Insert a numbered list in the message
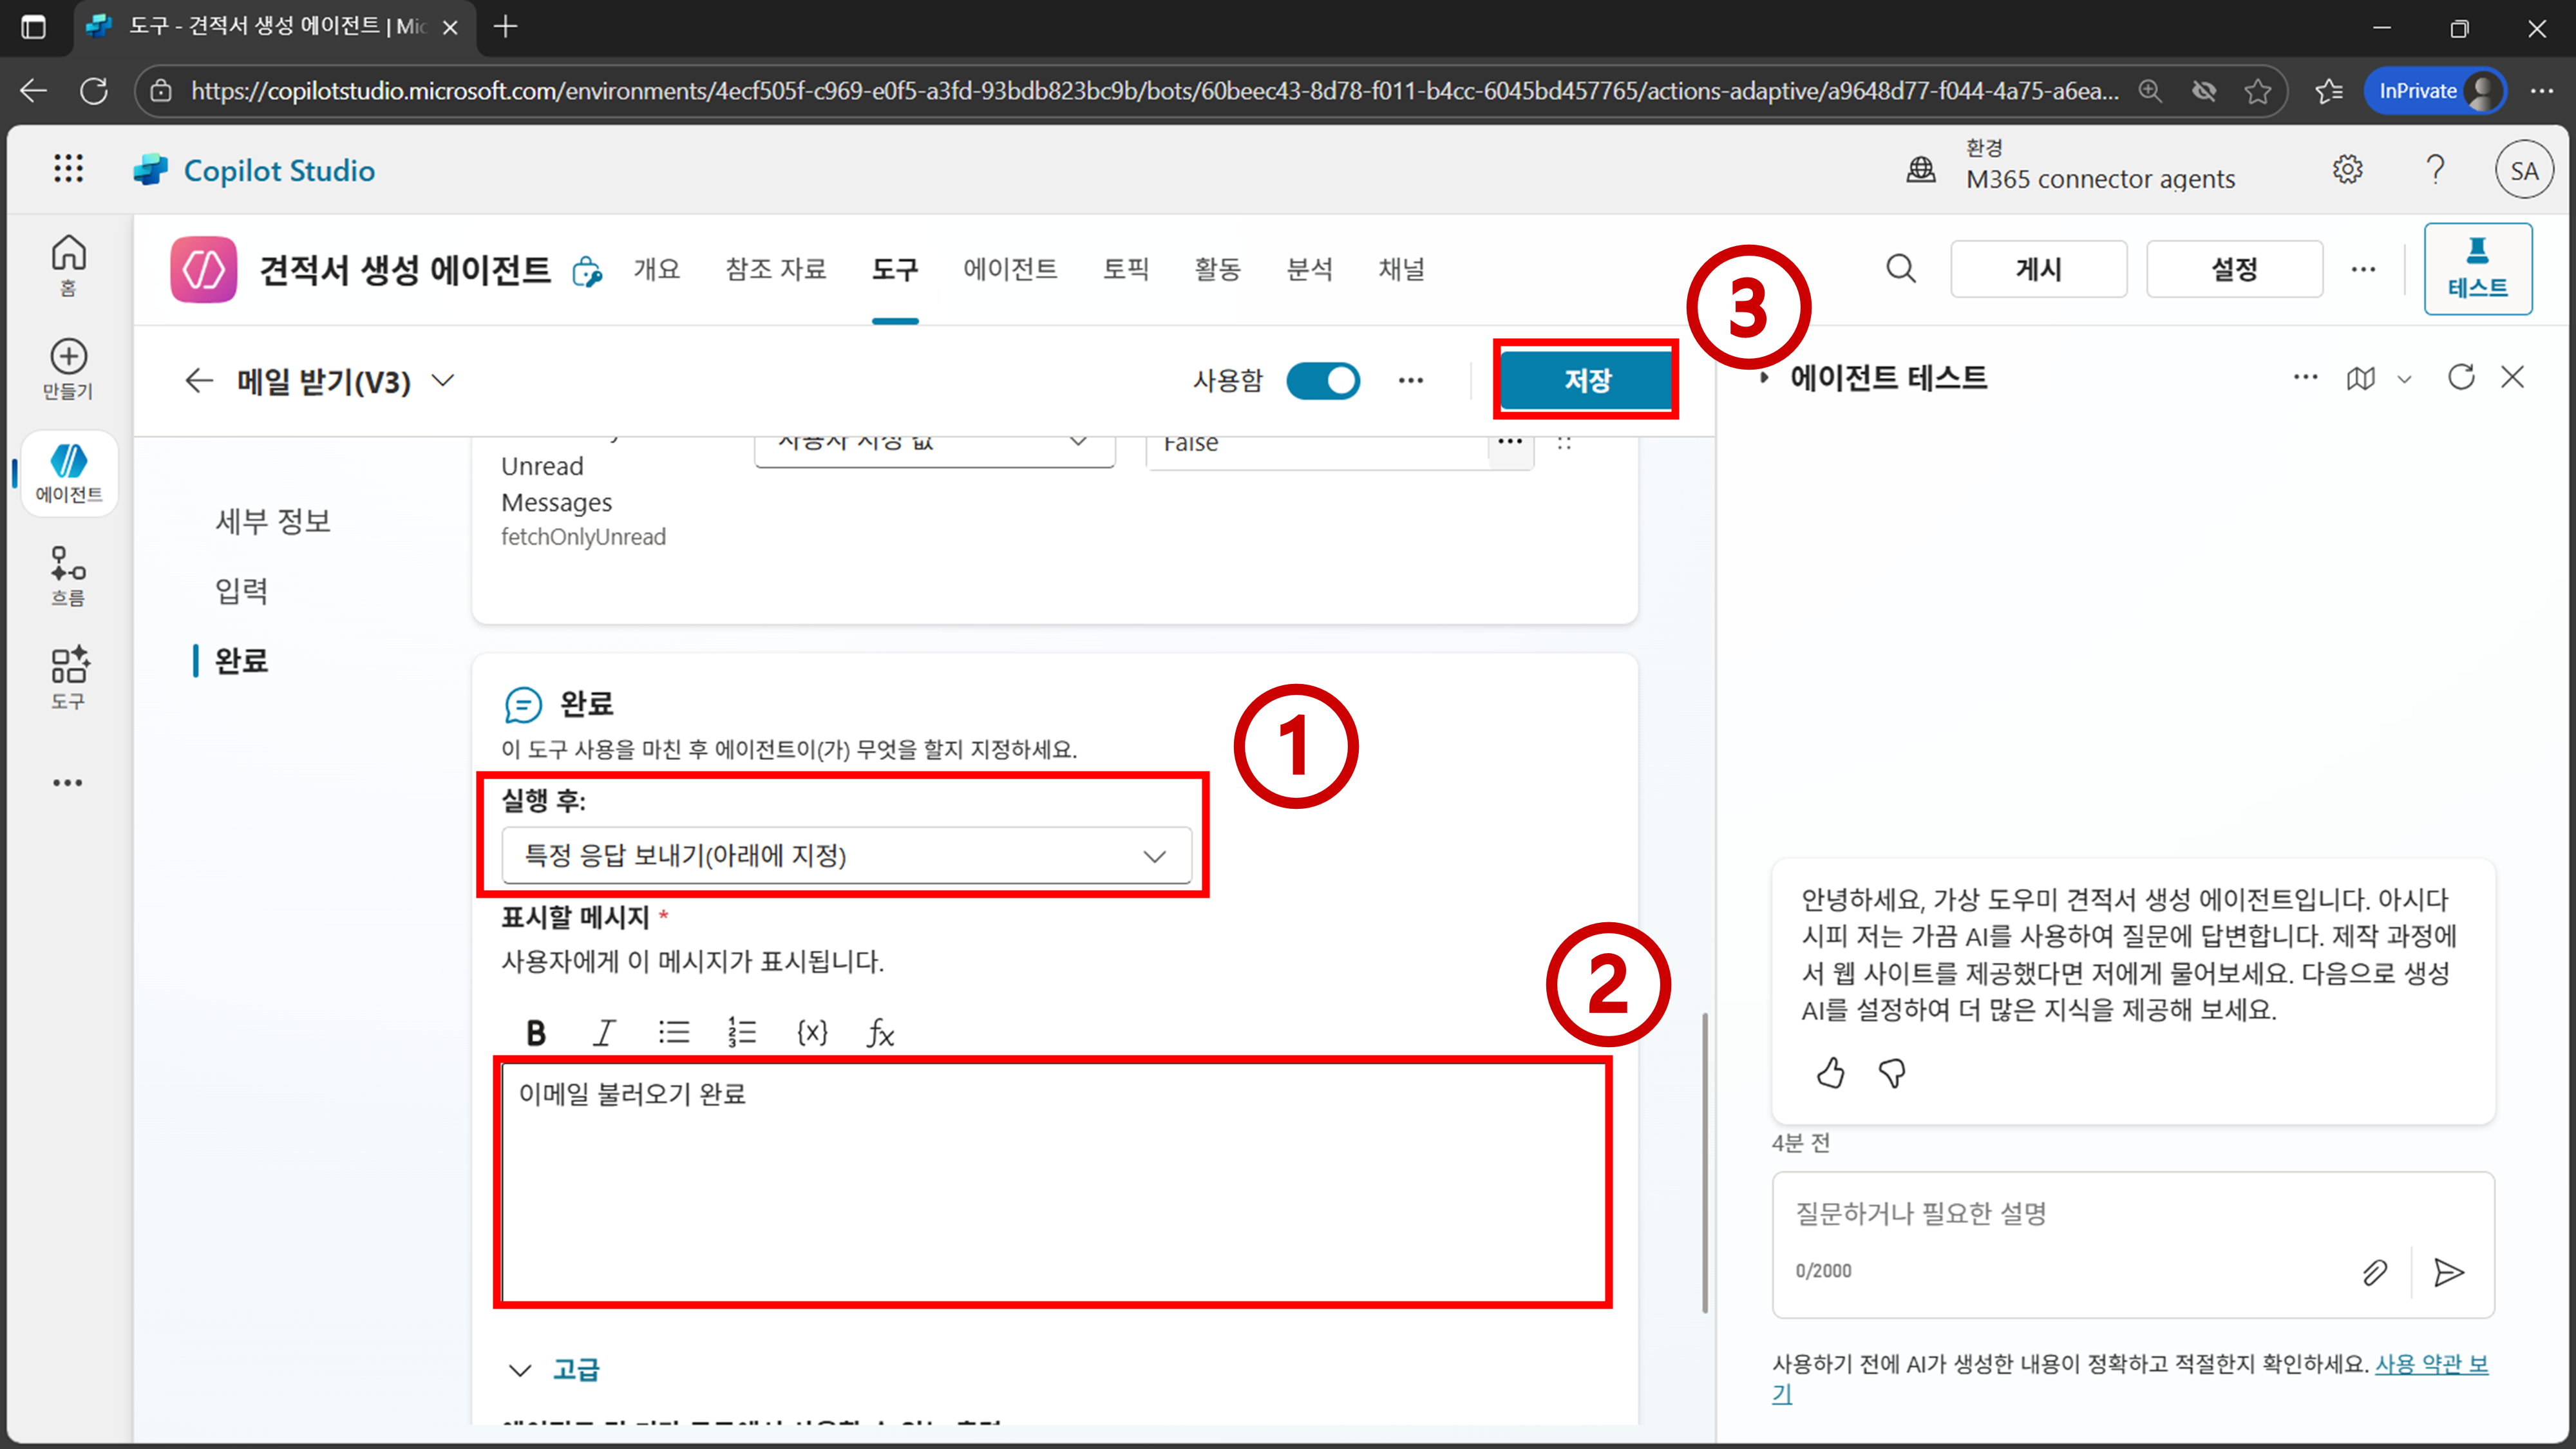Viewport: 2576px width, 1449px height. [742, 1032]
